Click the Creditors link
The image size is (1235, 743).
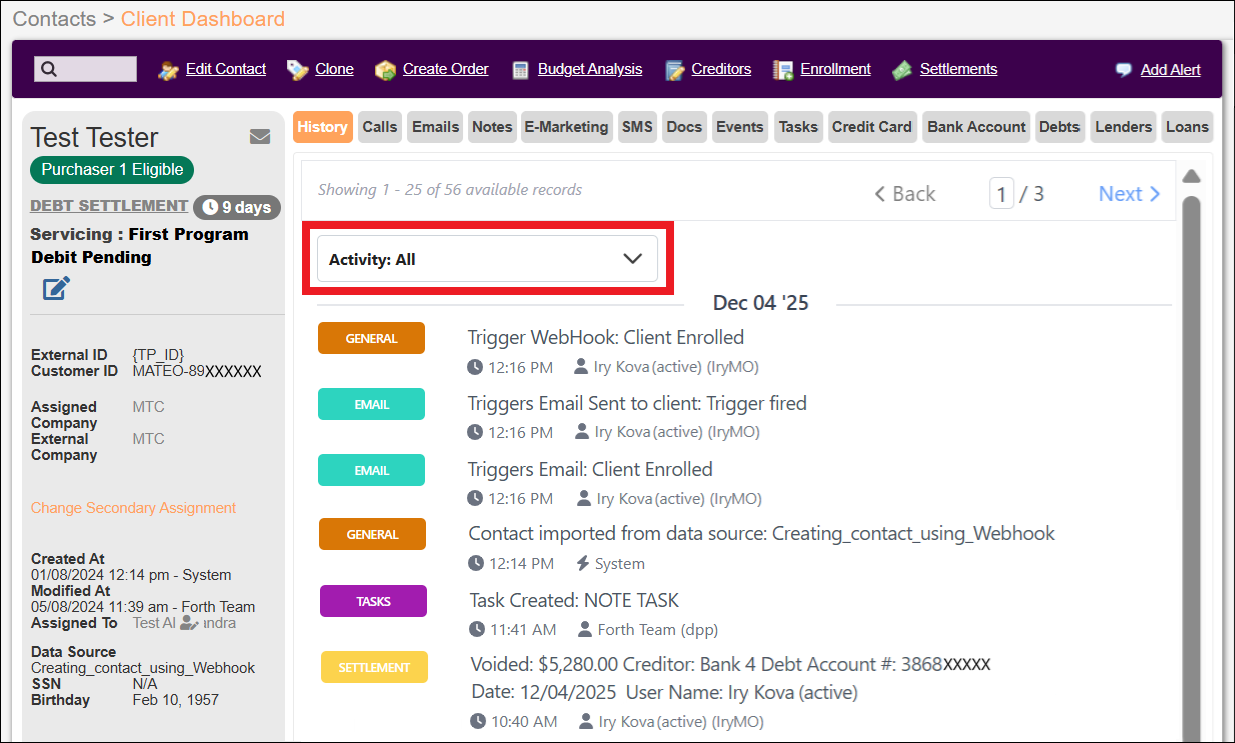721,69
